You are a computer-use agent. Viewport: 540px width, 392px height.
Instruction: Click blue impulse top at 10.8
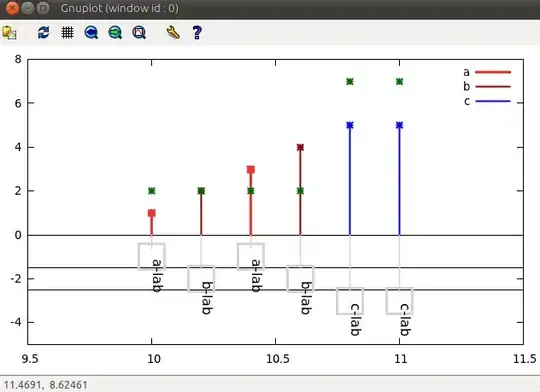(x=350, y=125)
